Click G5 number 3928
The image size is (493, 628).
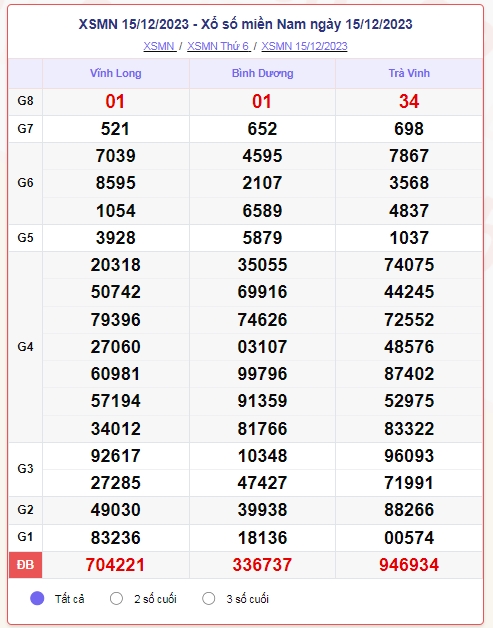(116, 238)
